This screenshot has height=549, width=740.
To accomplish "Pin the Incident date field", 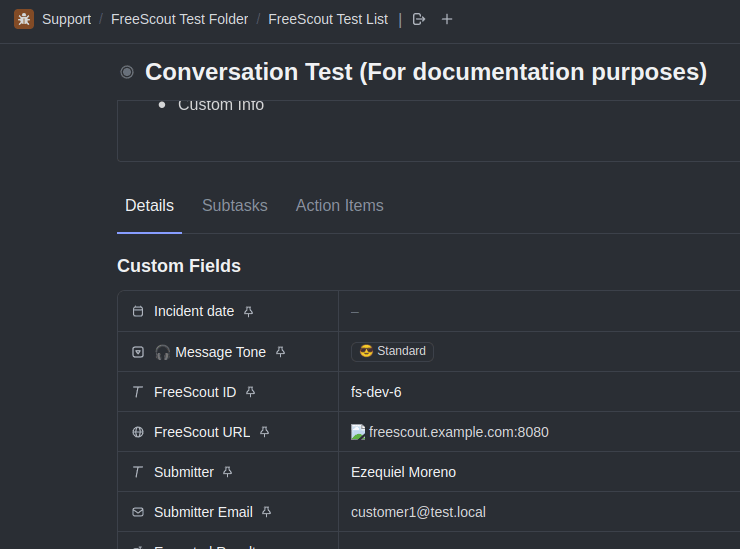I will (x=249, y=311).
